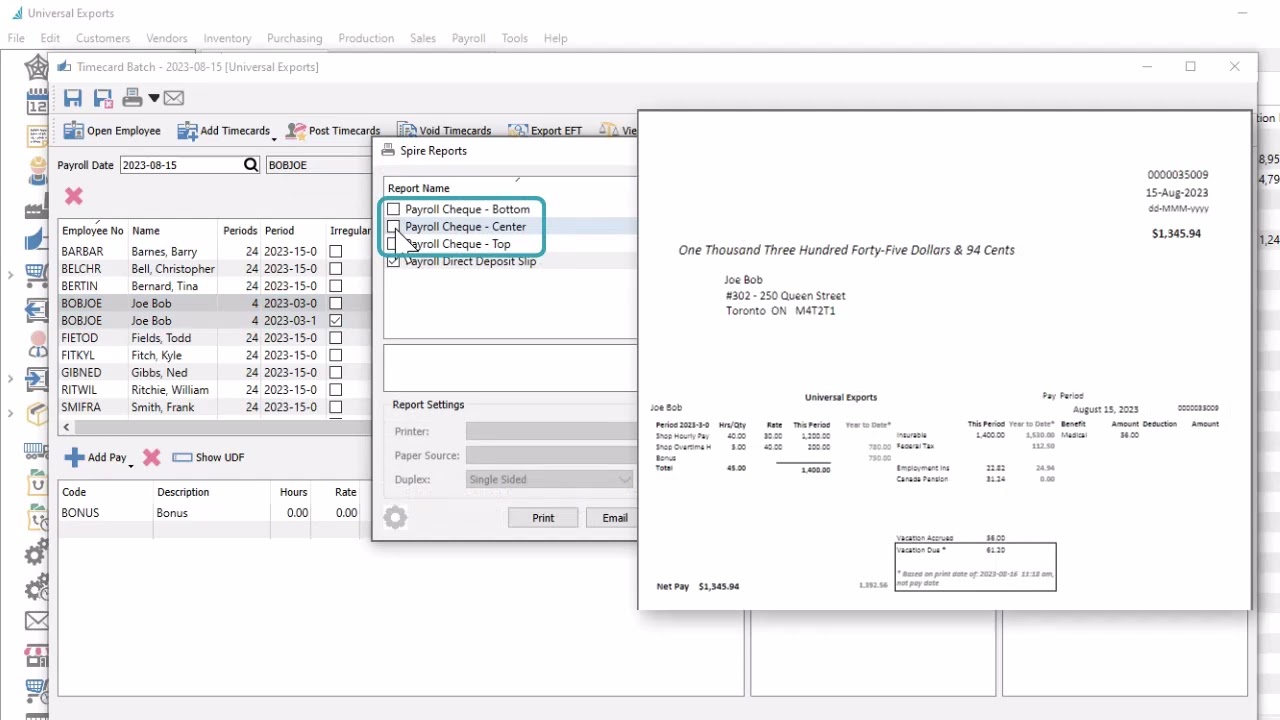1280x720 pixels.
Task: Click the envelope icon in left sidebar
Action: coord(37,621)
